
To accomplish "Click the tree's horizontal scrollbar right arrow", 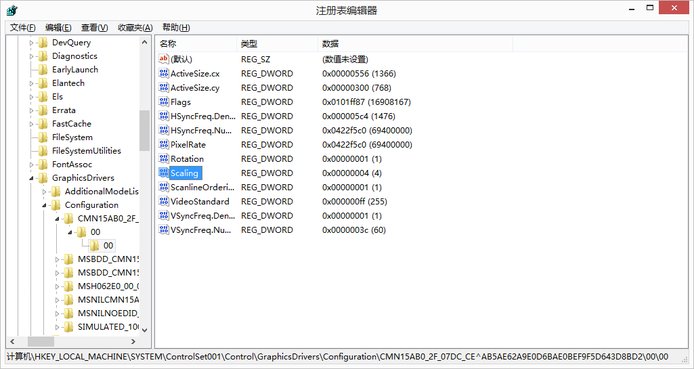I will [x=133, y=341].
